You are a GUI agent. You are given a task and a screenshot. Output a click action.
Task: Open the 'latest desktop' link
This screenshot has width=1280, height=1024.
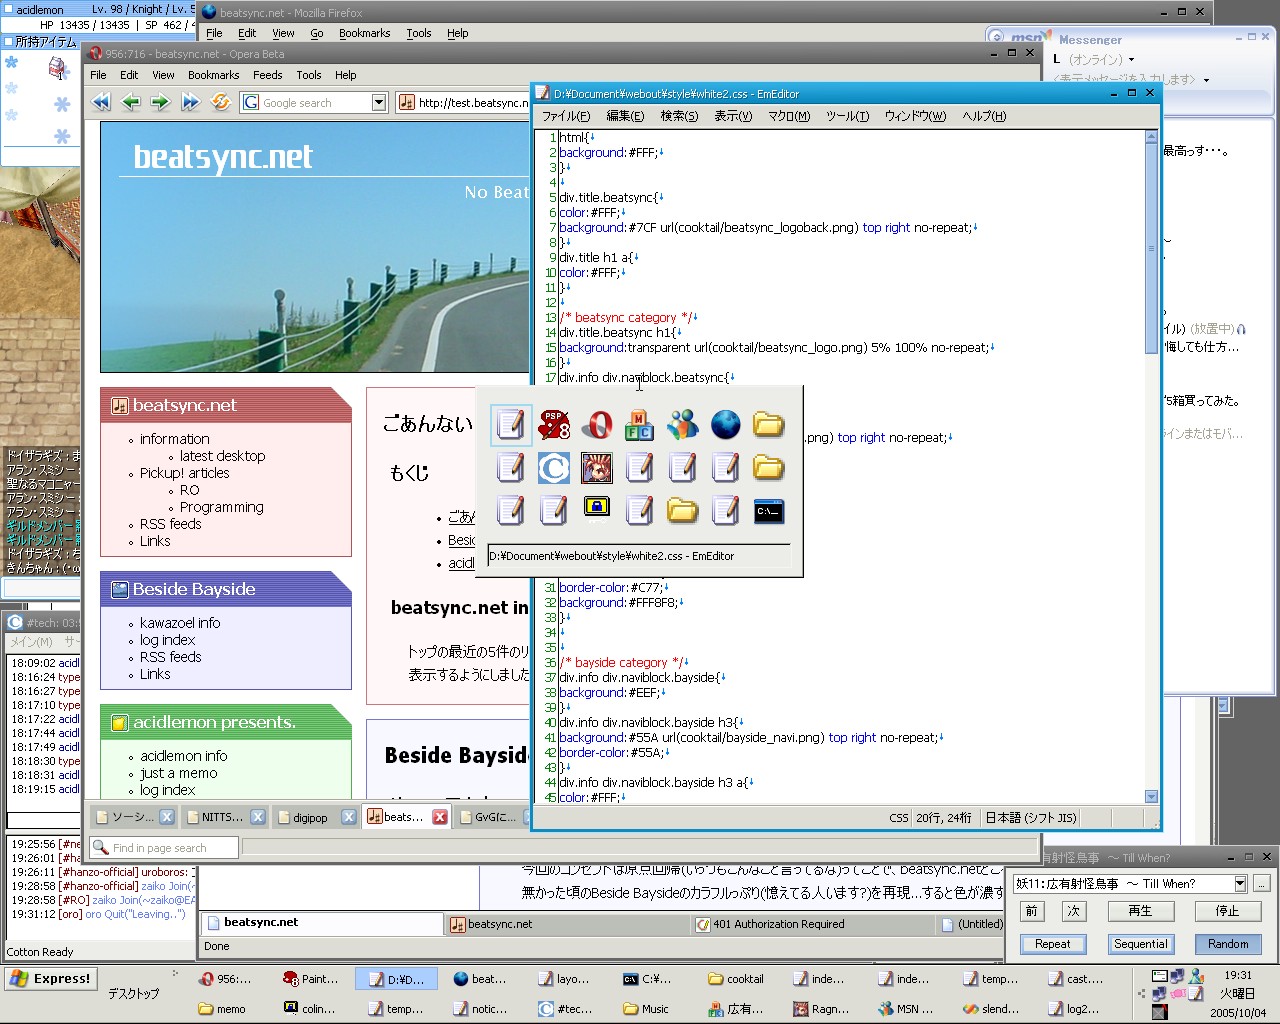click(x=222, y=456)
